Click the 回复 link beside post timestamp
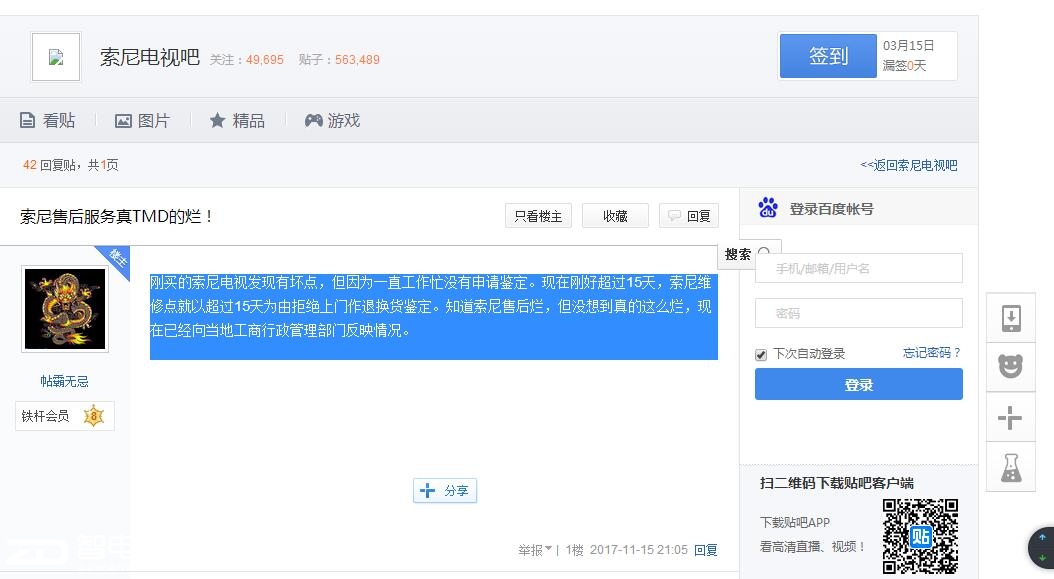The image size is (1054, 579). click(x=706, y=550)
